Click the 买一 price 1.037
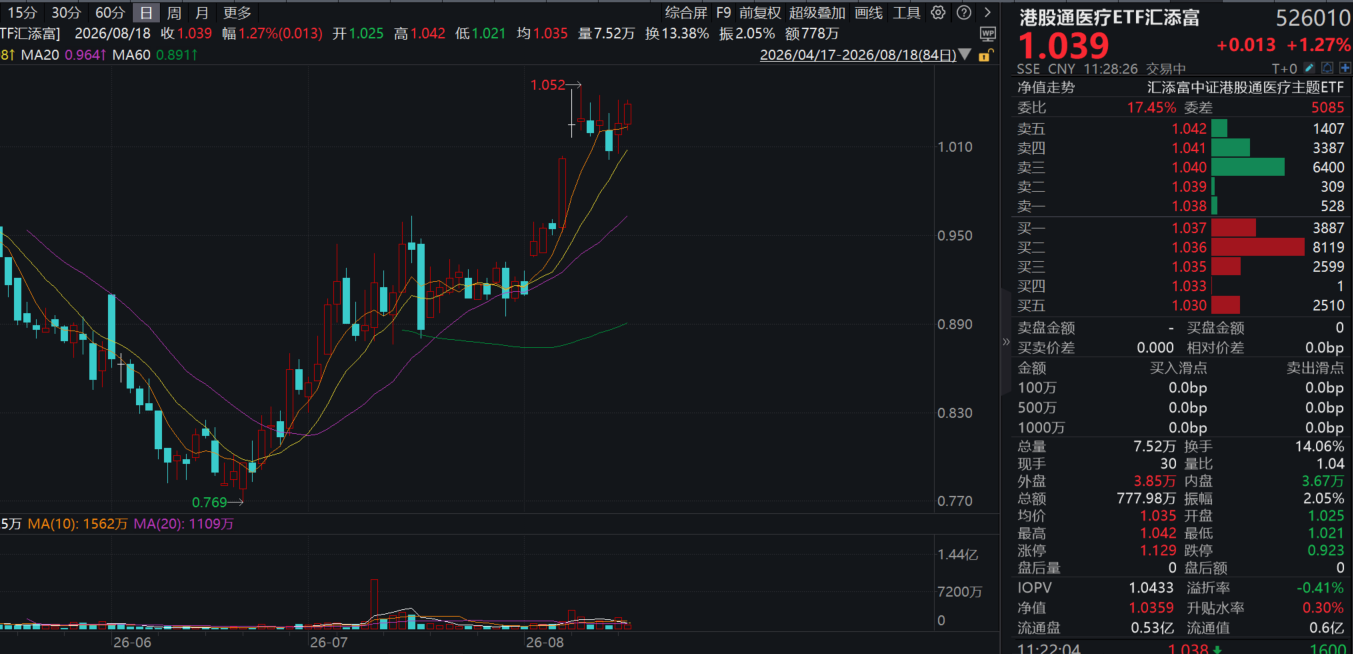 [x=1189, y=228]
